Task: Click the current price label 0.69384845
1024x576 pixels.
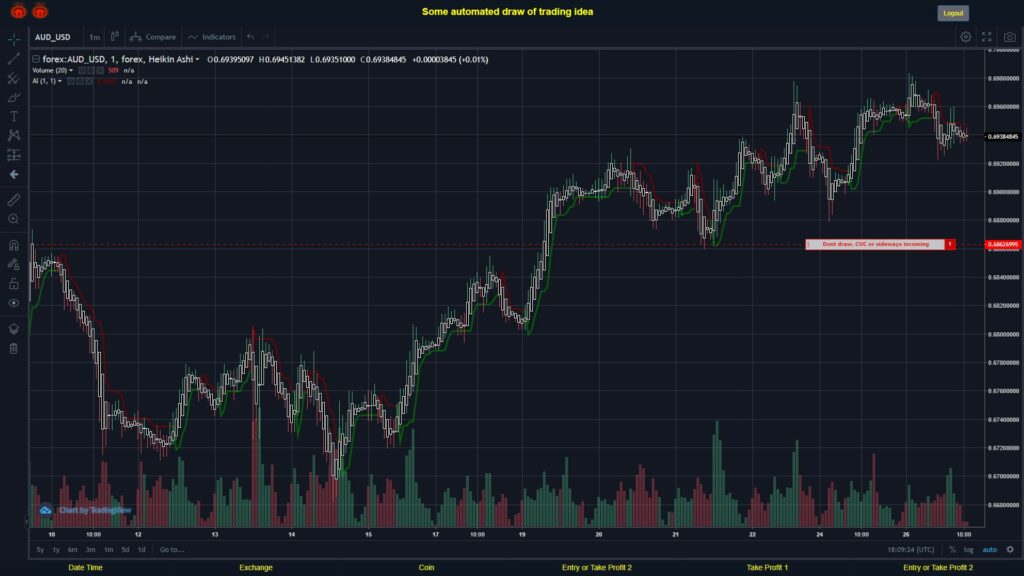Action: [1002, 136]
